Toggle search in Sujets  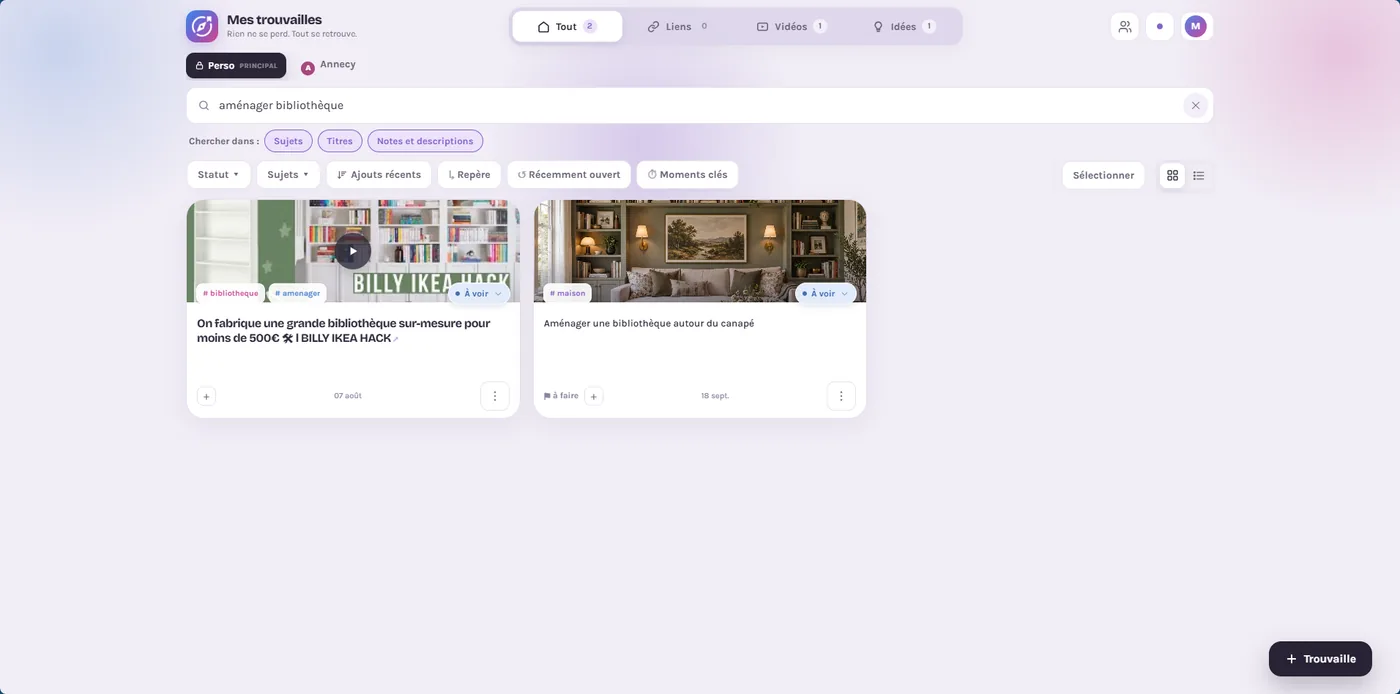pos(288,141)
